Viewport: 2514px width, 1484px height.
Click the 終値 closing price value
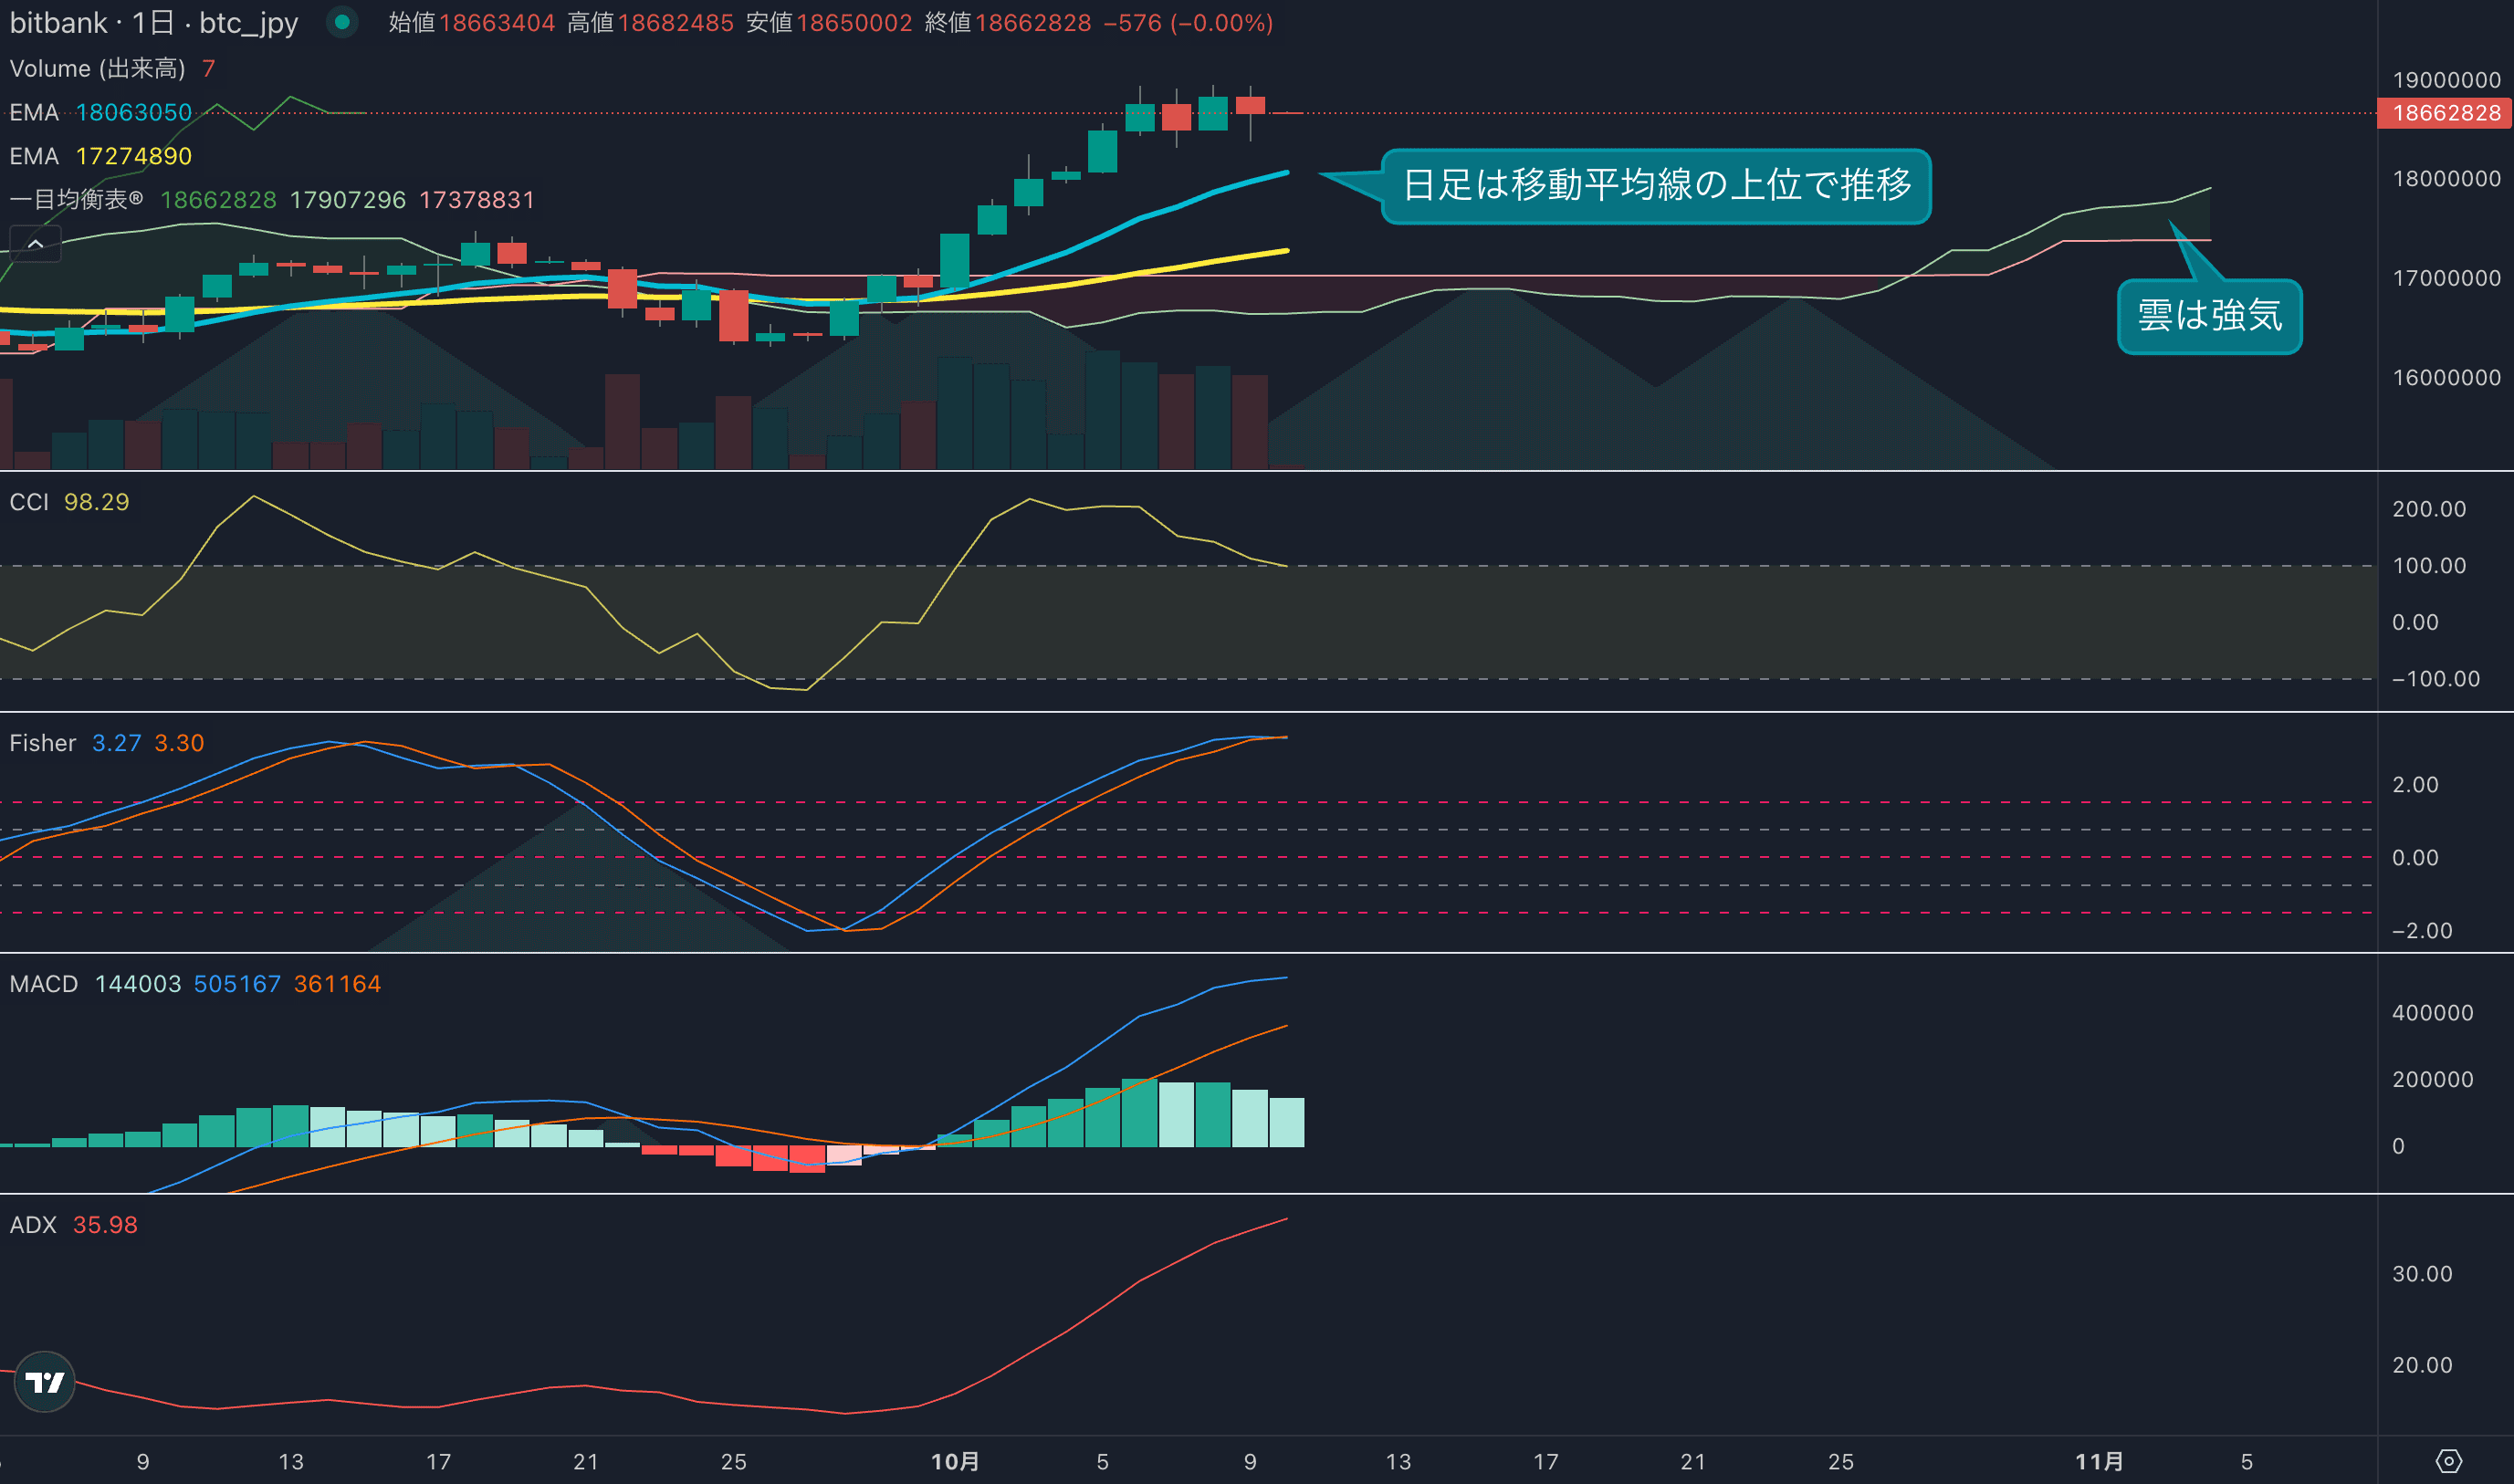point(1032,22)
